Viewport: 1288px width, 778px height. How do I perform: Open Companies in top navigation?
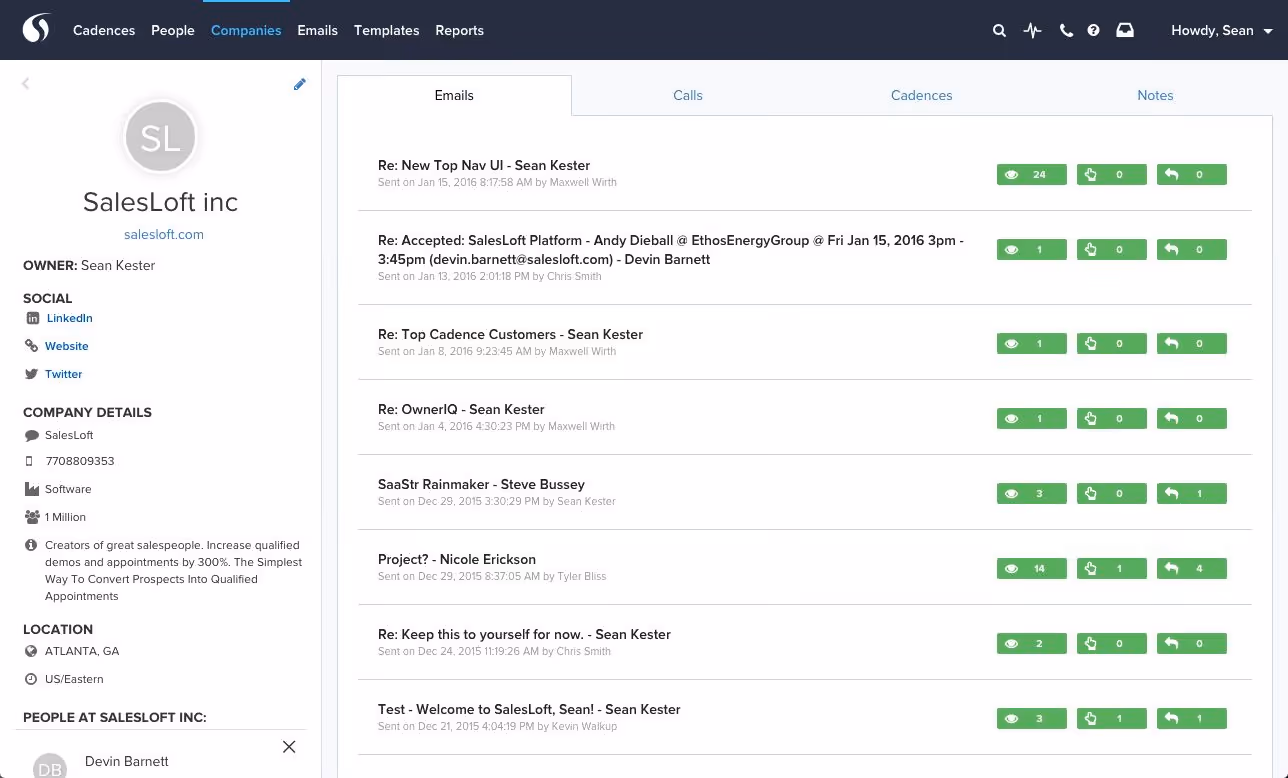coord(246,31)
